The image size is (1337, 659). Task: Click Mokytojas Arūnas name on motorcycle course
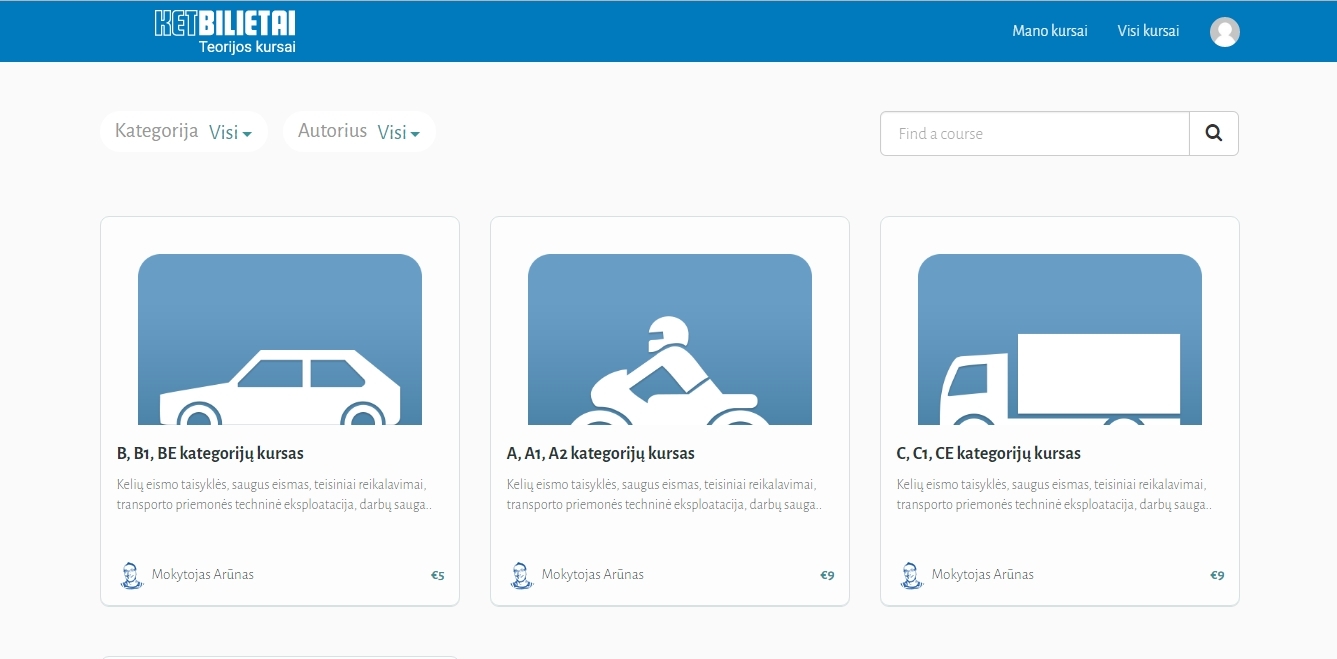[x=593, y=575]
